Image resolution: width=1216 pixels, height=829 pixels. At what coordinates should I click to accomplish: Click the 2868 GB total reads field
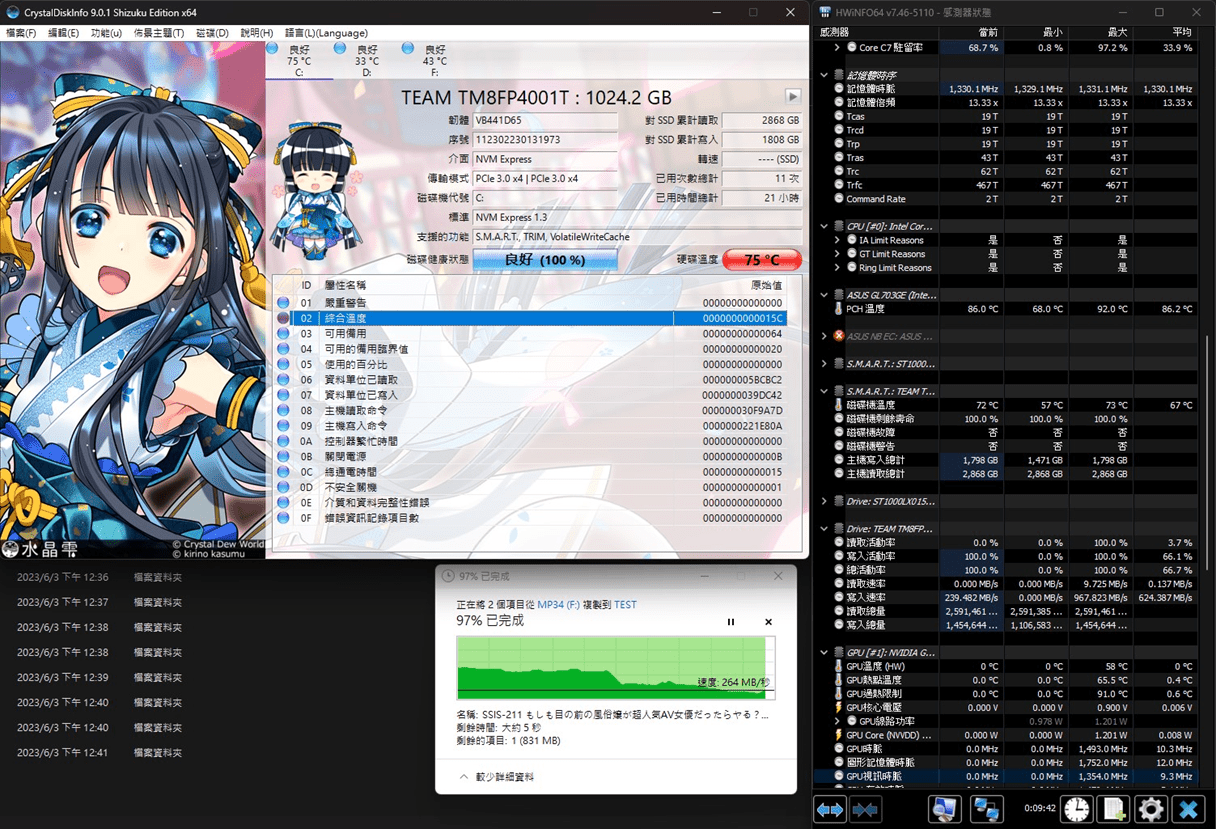pyautogui.click(x=762, y=121)
